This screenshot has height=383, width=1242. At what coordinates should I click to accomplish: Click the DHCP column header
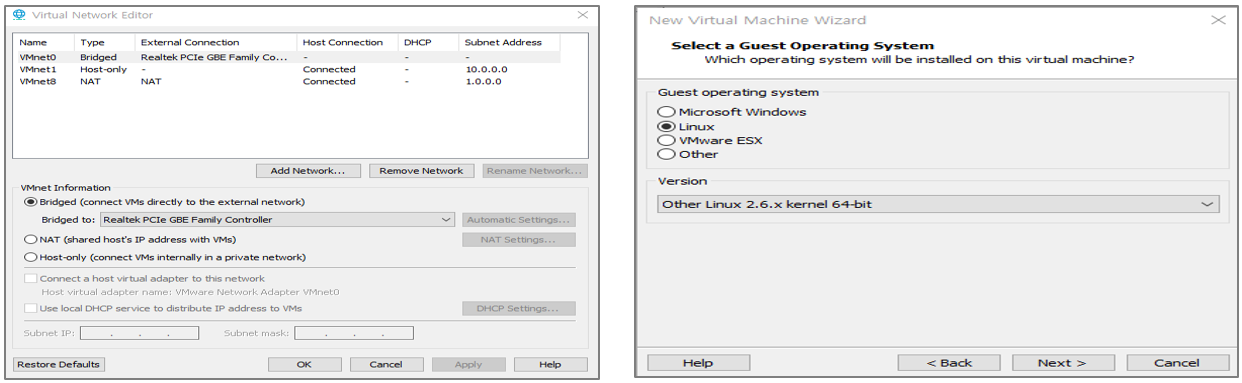429,42
